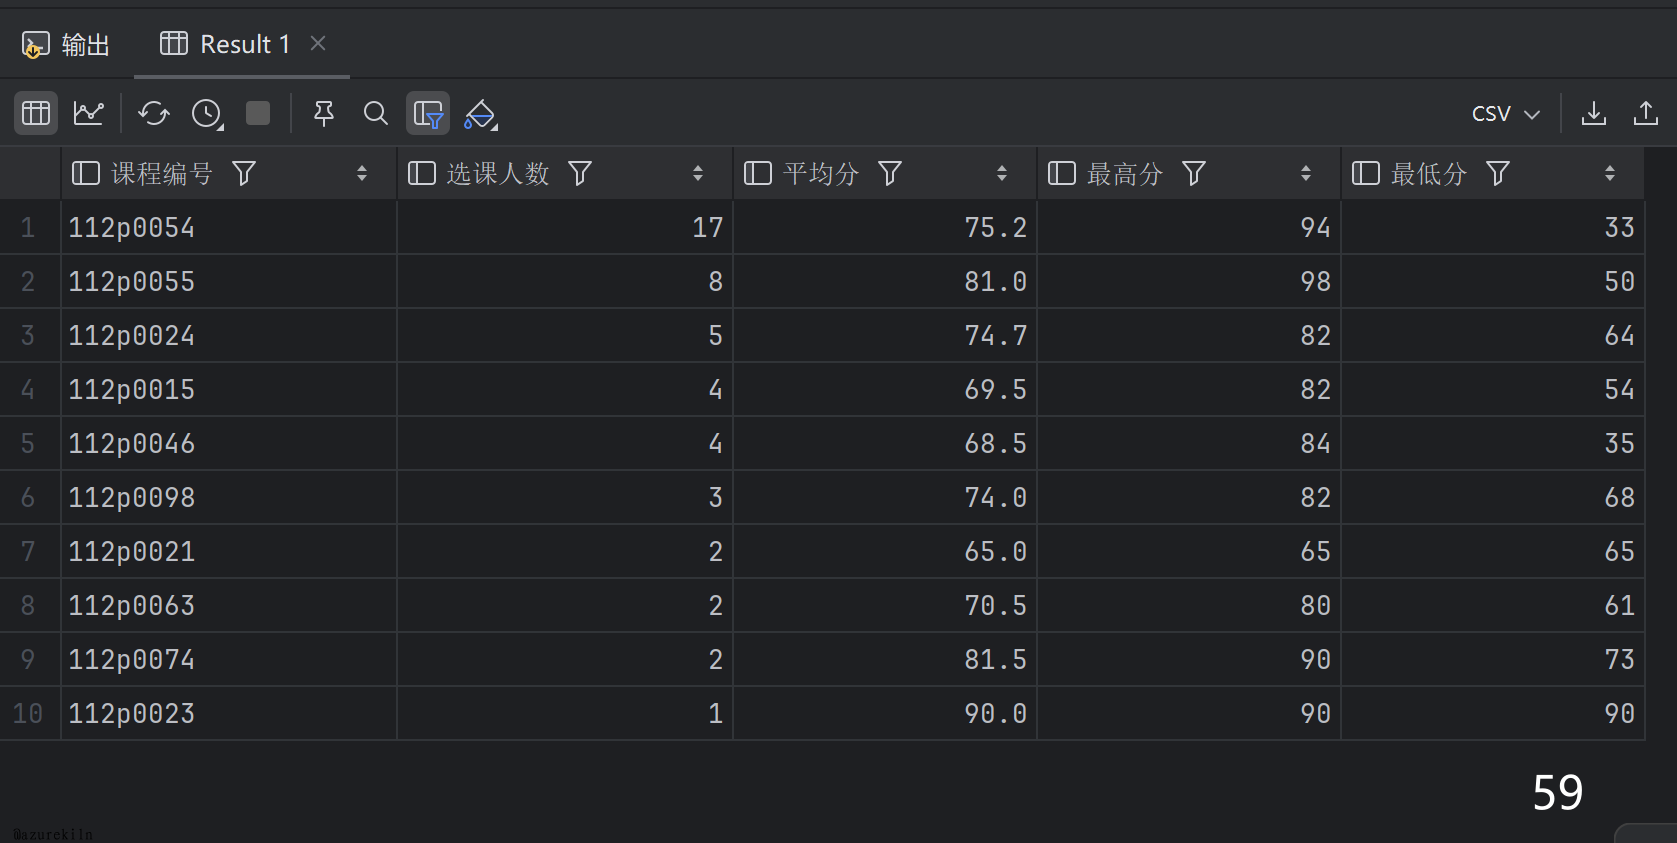The width and height of the screenshot is (1677, 843).
Task: Export data with download icon
Action: click(x=1594, y=113)
